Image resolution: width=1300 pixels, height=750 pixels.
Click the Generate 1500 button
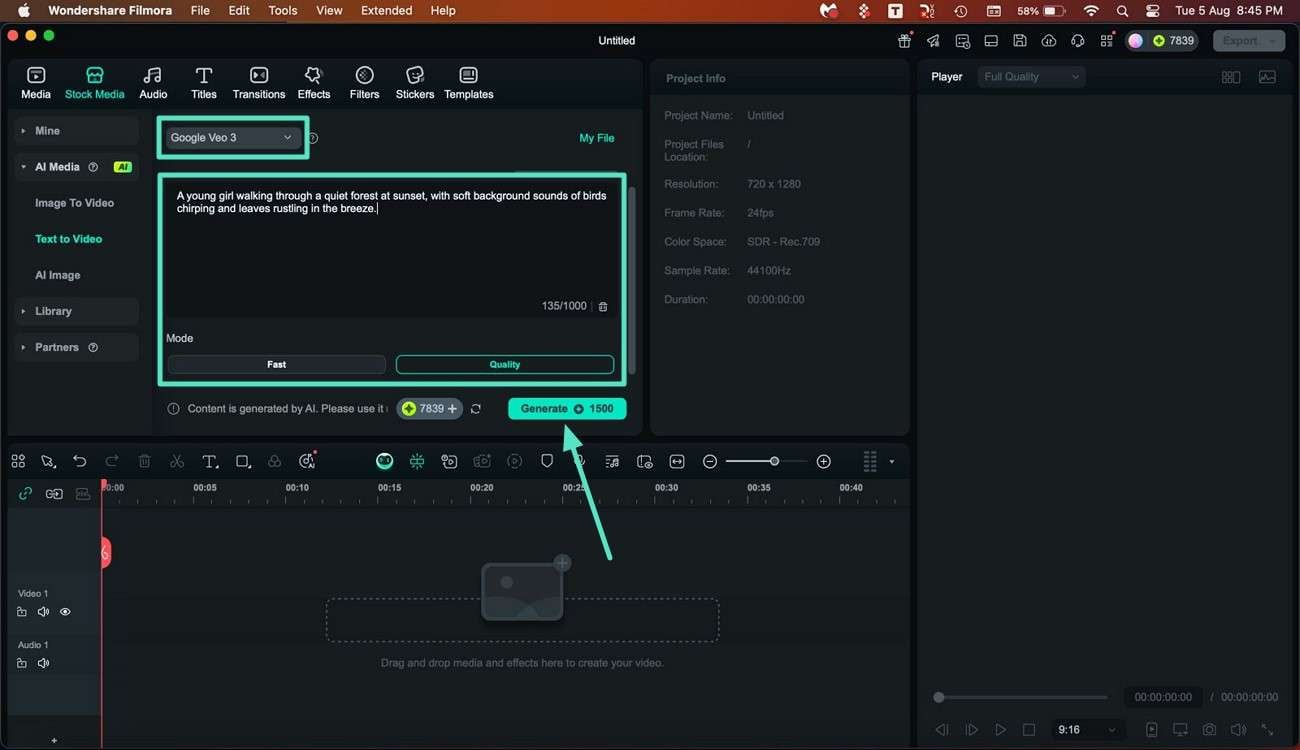coord(567,409)
